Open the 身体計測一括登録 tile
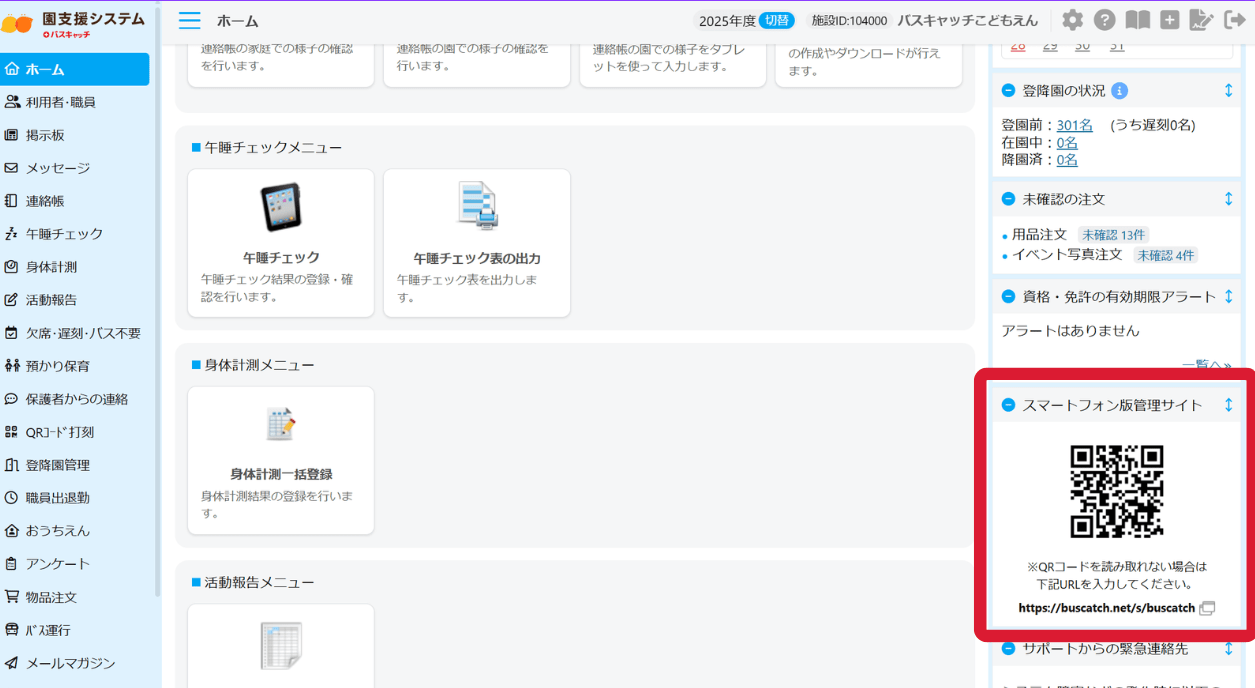The height and width of the screenshot is (688, 1255). point(280,460)
